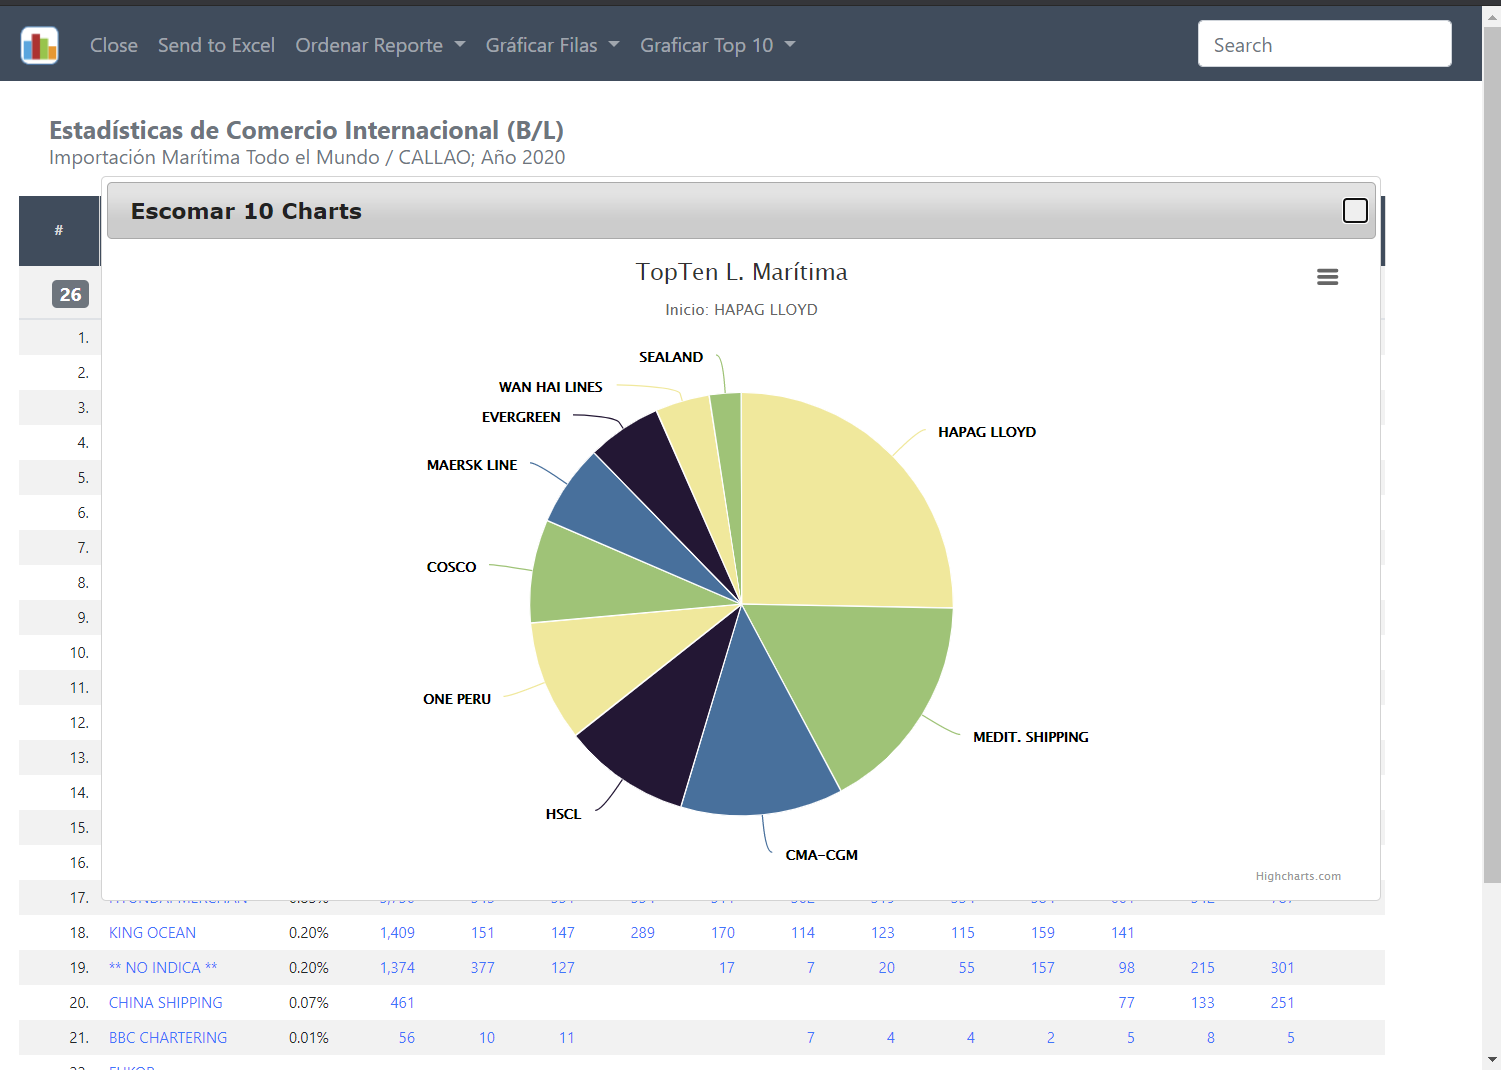Click the 26 row count badge
The width and height of the screenshot is (1501, 1070).
click(x=70, y=294)
